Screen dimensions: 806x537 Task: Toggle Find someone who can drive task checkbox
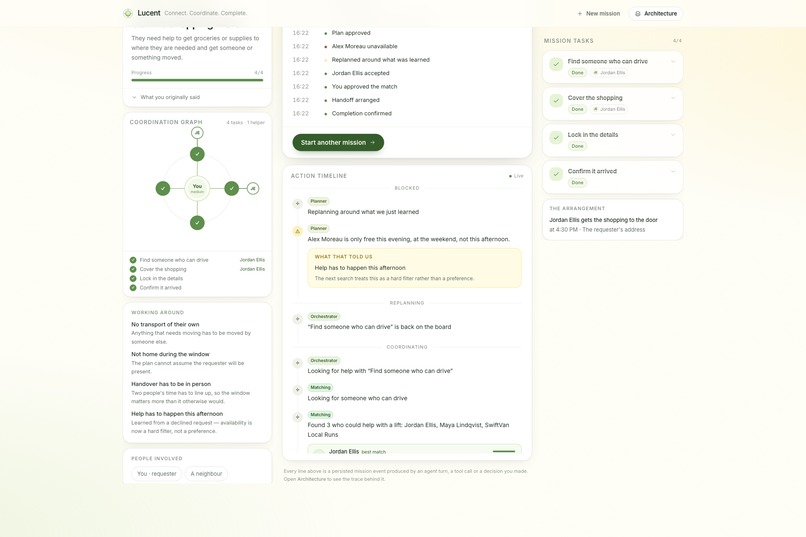(556, 64)
